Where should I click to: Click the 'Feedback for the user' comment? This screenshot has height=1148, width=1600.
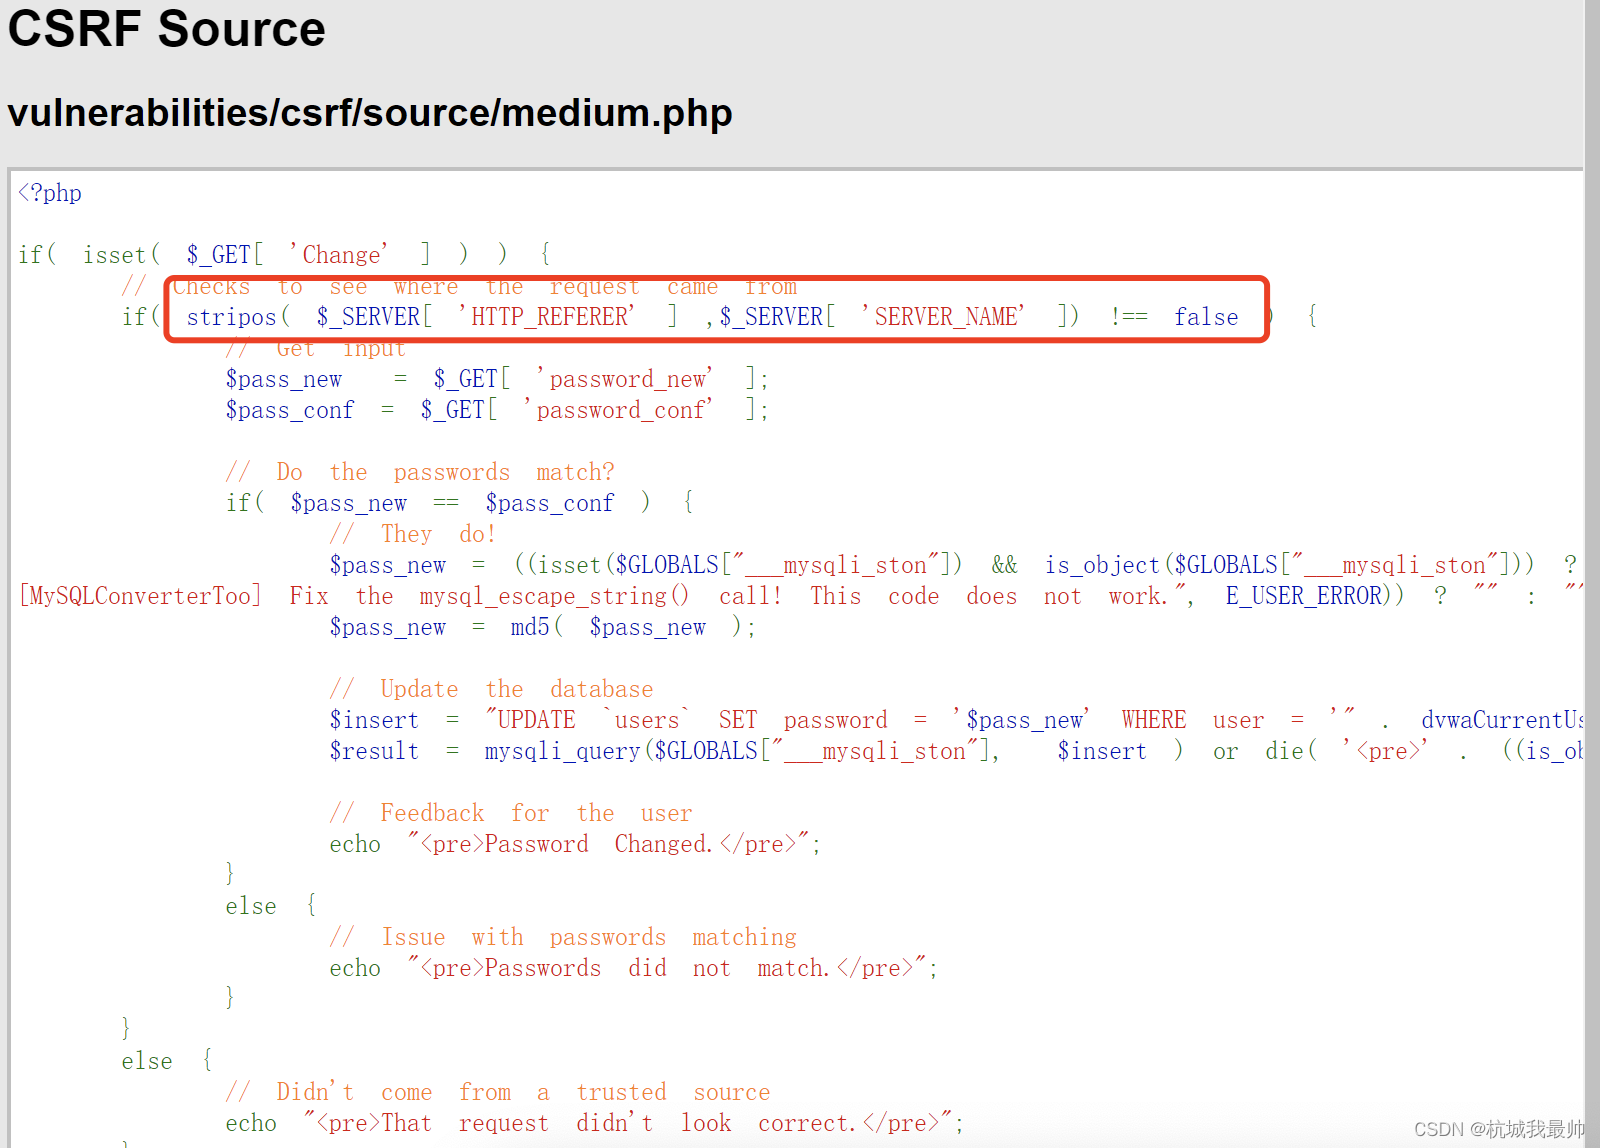[x=511, y=813]
